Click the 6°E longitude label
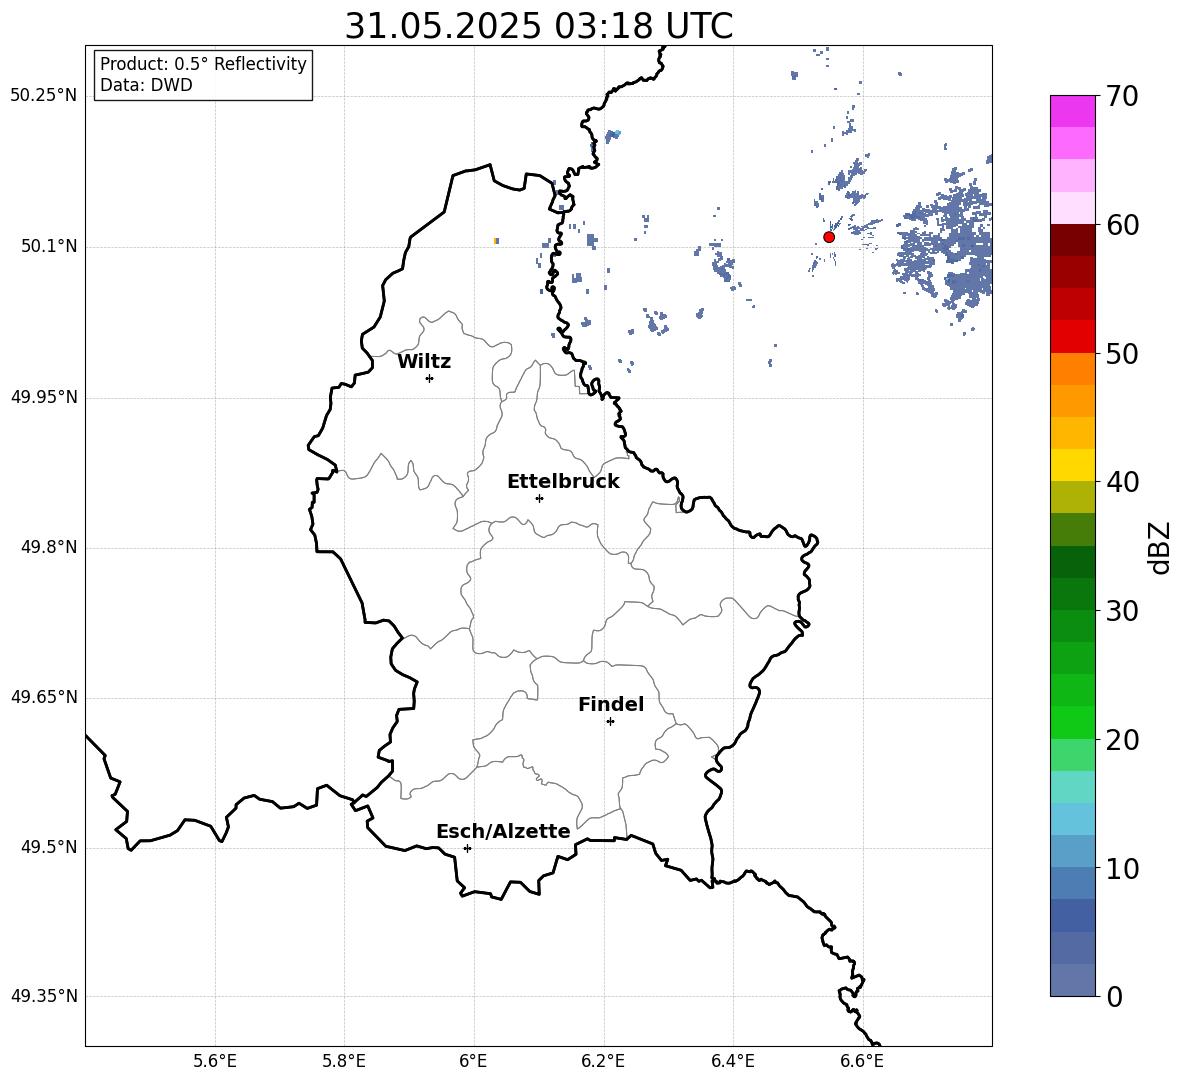The height and width of the screenshot is (1081, 1184). coord(473,1061)
